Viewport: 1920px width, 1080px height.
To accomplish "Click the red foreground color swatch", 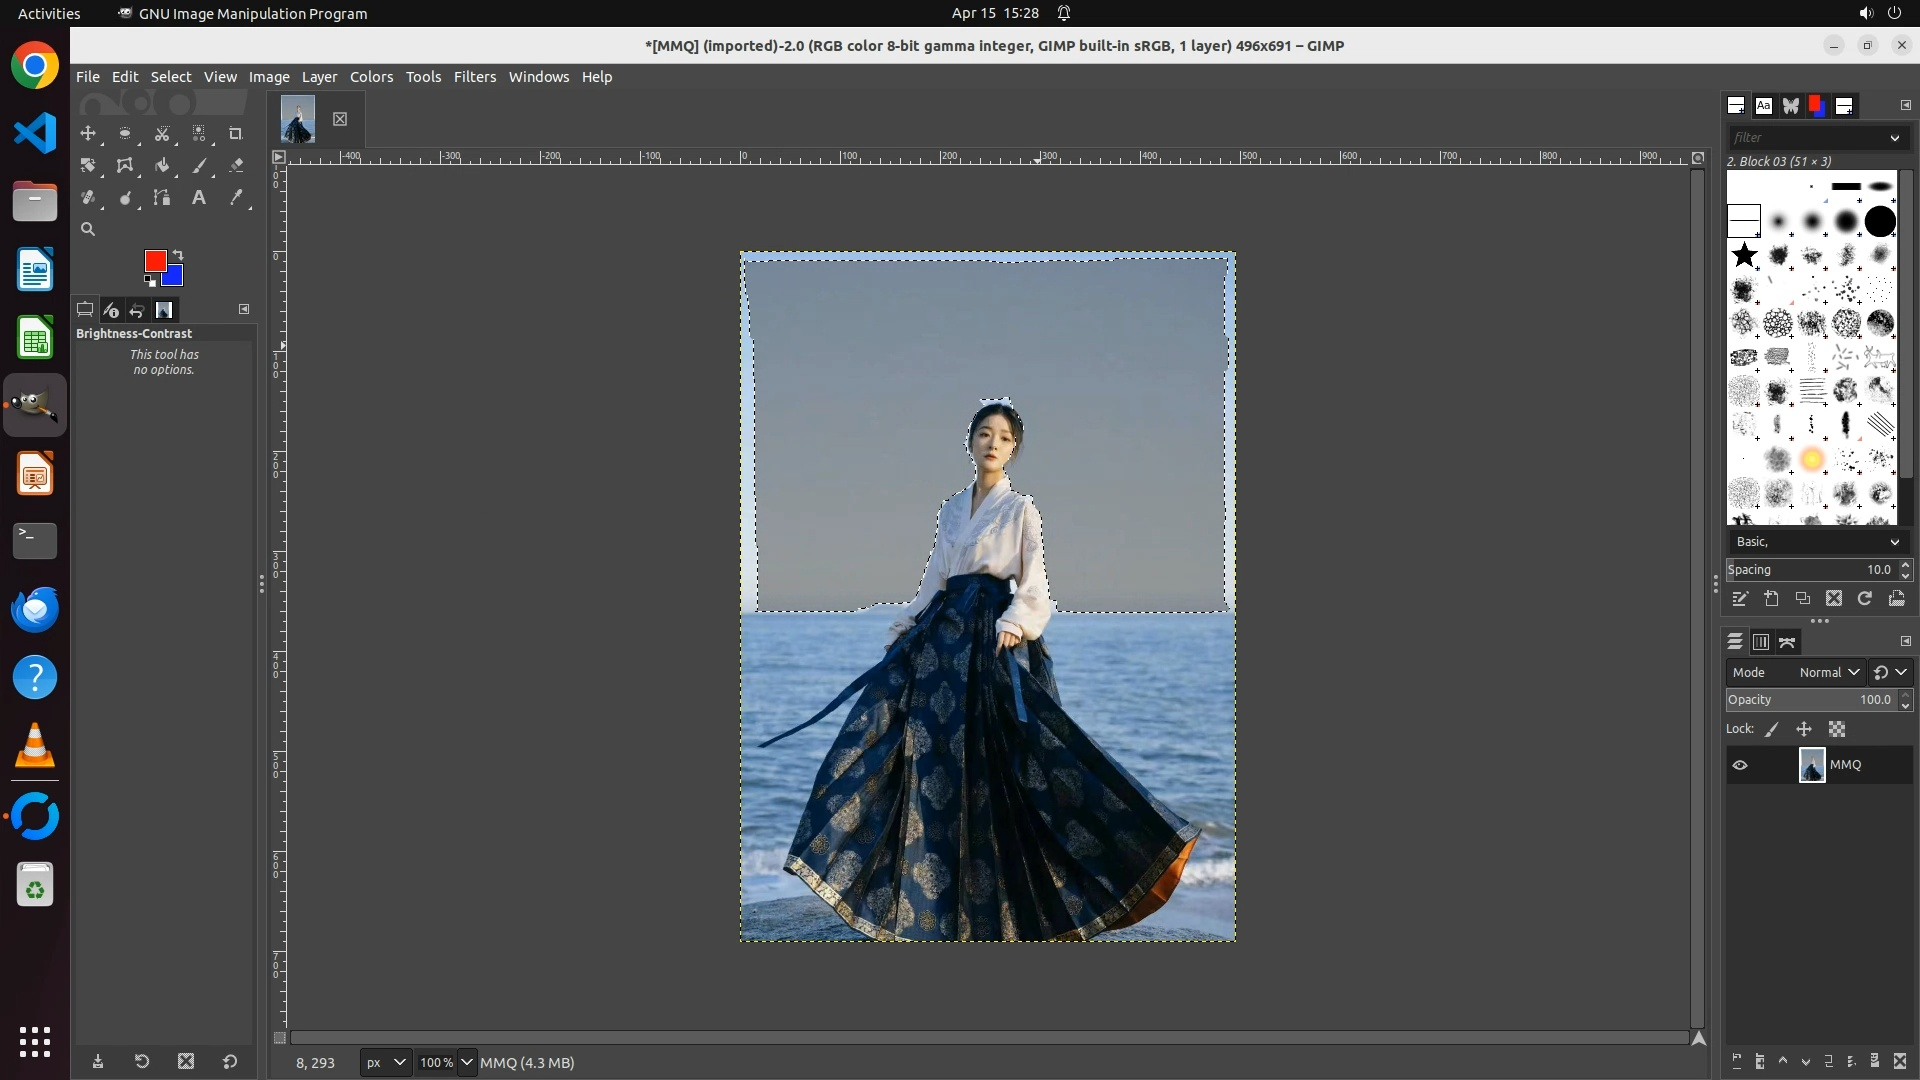I will click(x=154, y=260).
